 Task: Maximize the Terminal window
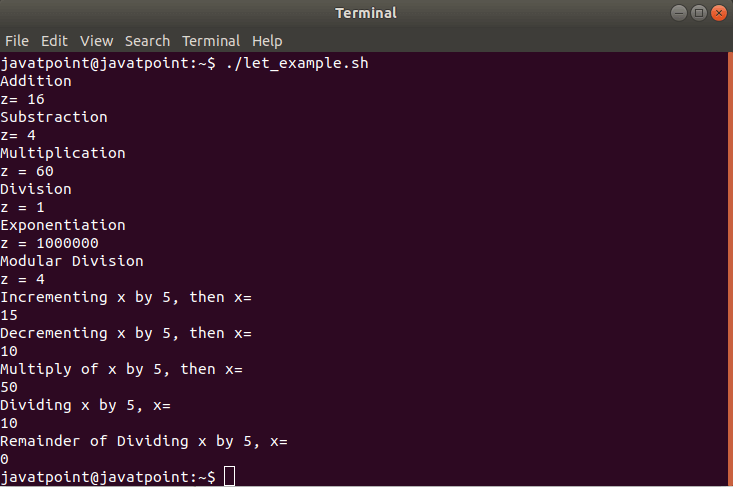point(698,13)
